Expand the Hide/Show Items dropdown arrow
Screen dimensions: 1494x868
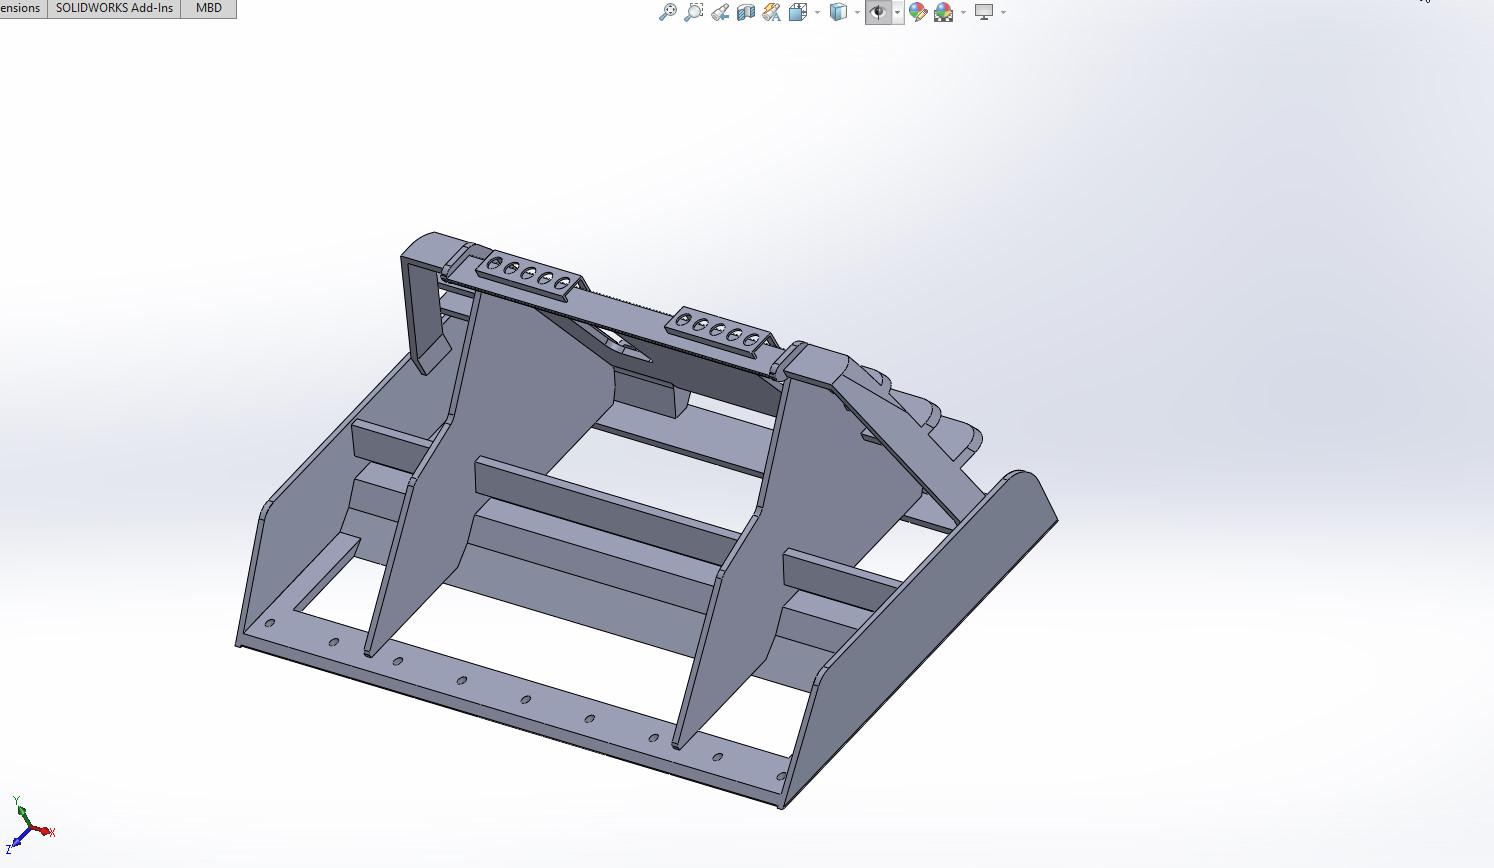click(x=897, y=12)
